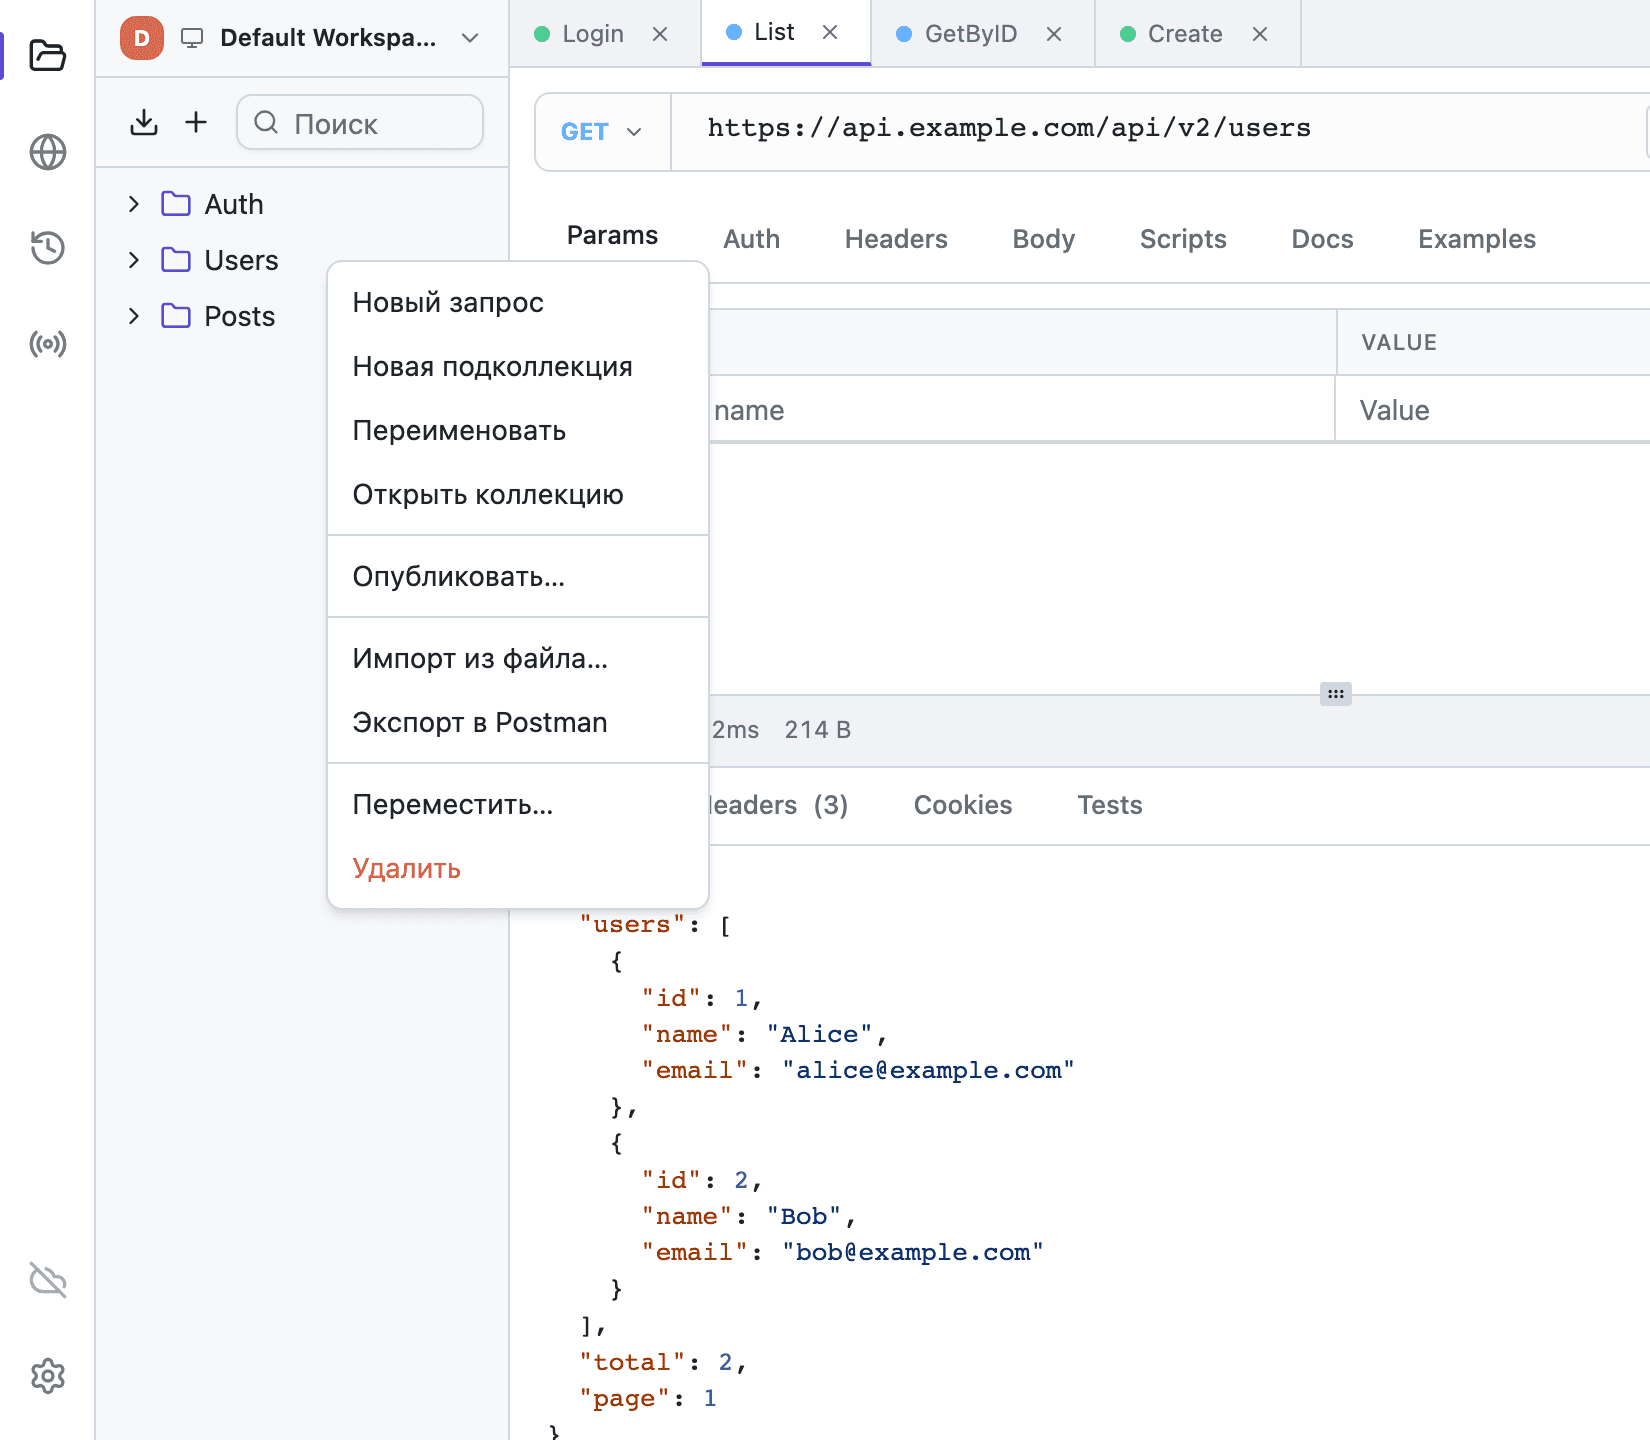The height and width of the screenshot is (1440, 1650).
Task: Click the red Удалить menu item
Action: (x=518, y=868)
